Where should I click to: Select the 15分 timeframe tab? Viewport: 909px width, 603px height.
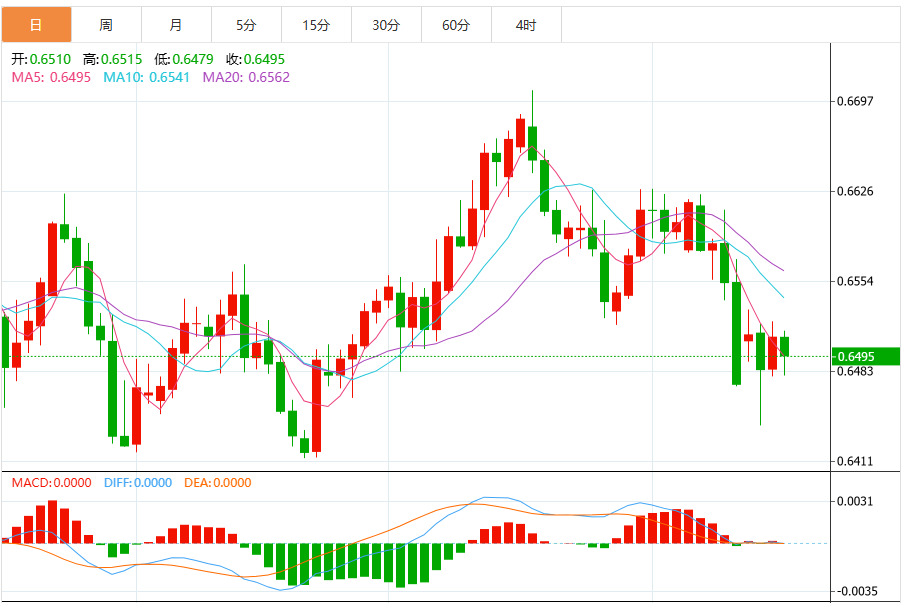tap(316, 25)
